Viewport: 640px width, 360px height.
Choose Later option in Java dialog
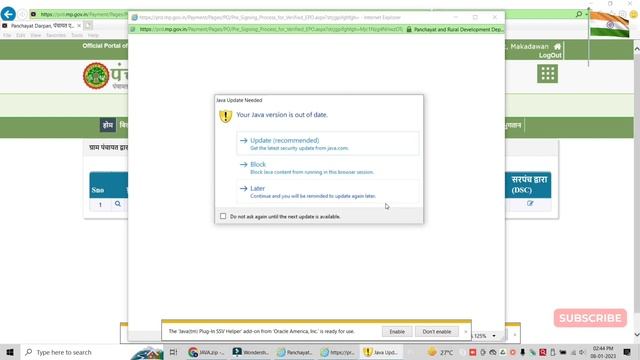click(x=327, y=191)
